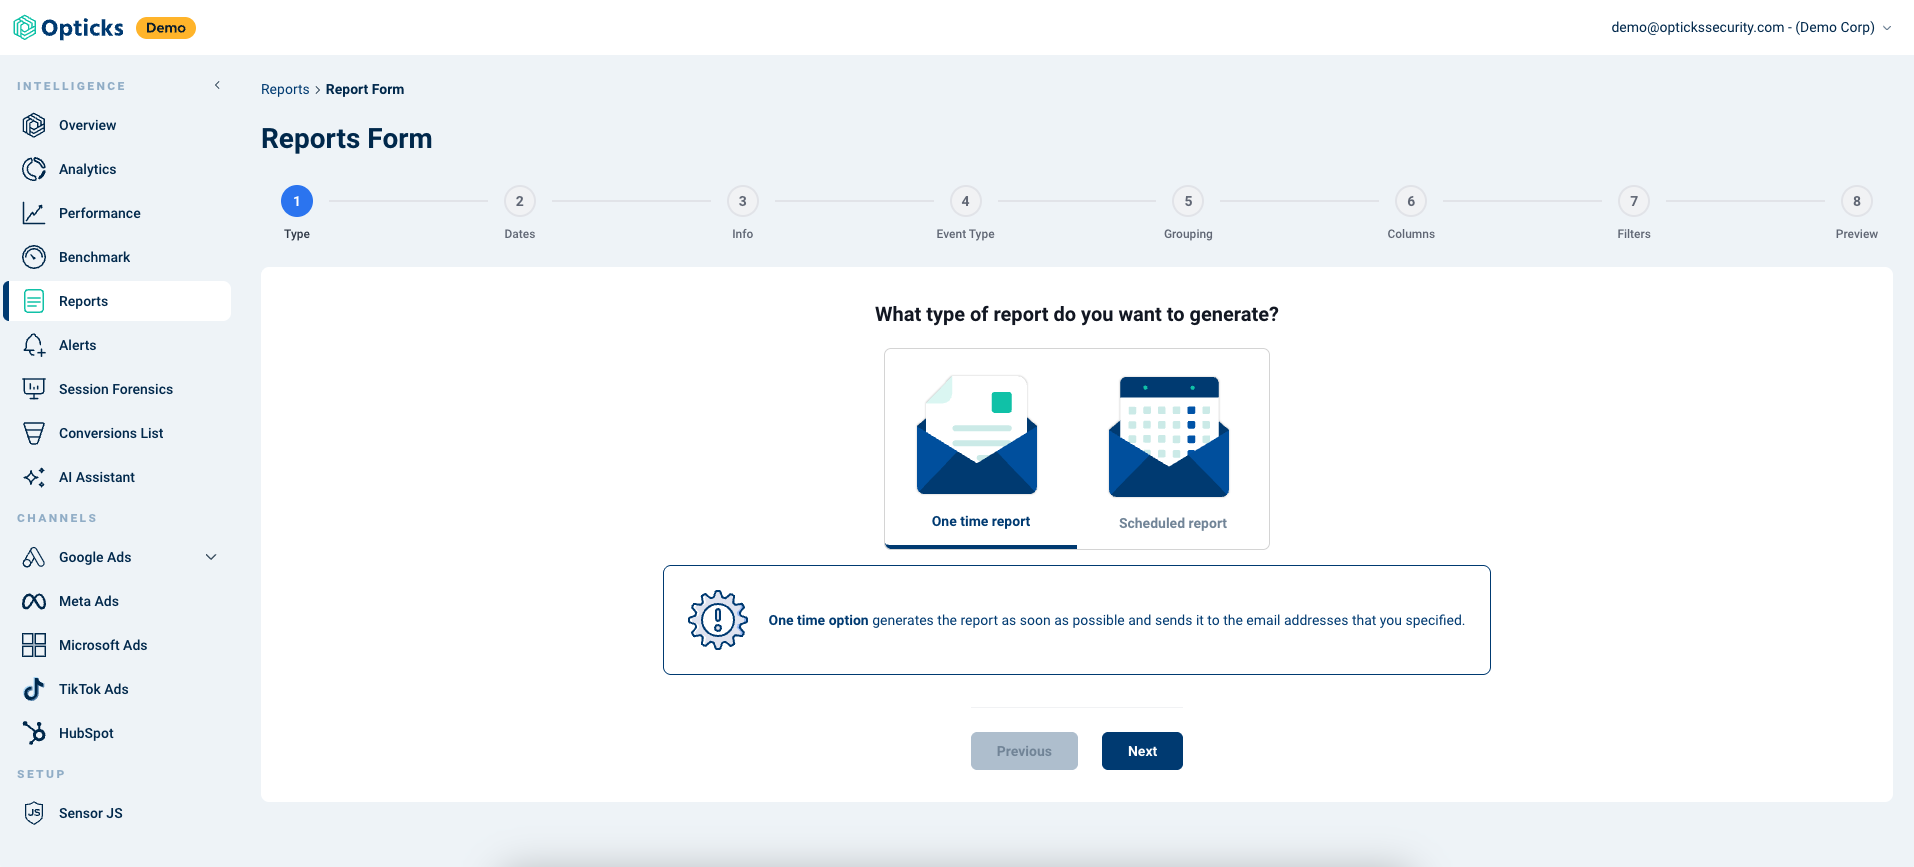Go to the Meta Ads channel
This screenshot has height=867, width=1914.
click(x=88, y=601)
